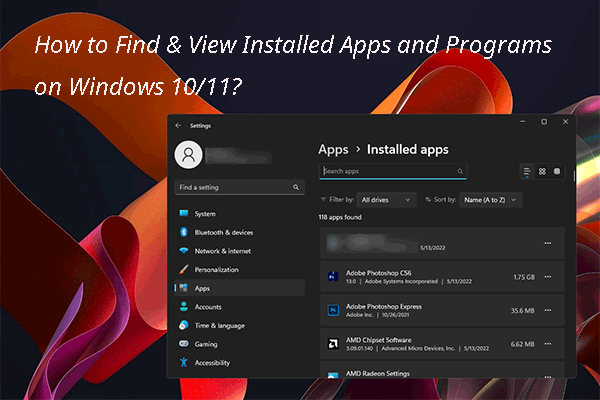Click the back arrow in Settings
The height and width of the screenshot is (400, 600).
point(178,125)
